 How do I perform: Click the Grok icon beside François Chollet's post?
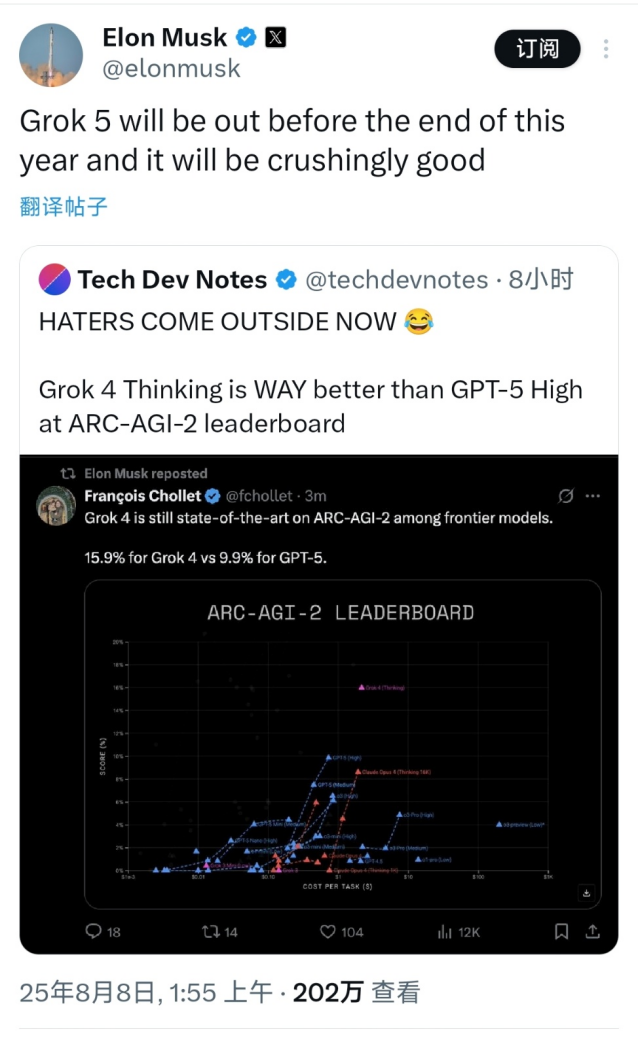[566, 496]
